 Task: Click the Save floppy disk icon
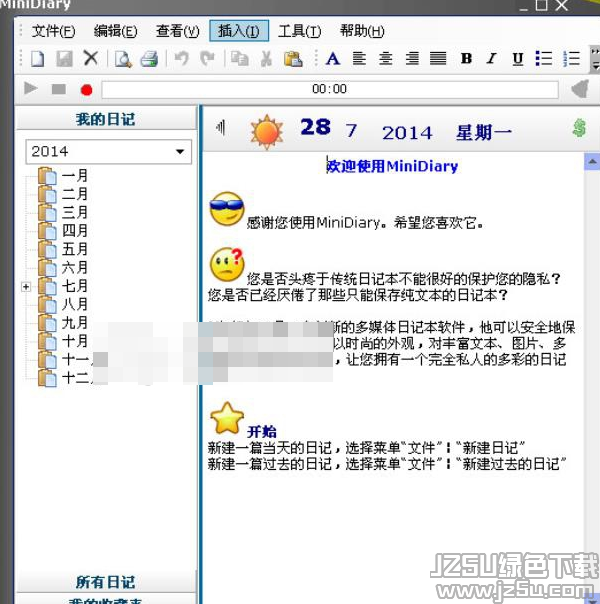point(64,59)
